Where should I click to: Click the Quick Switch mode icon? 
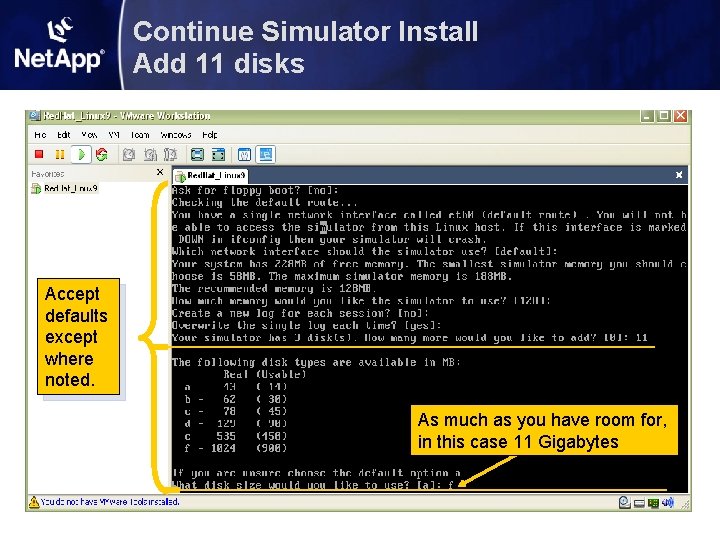pos(218,155)
